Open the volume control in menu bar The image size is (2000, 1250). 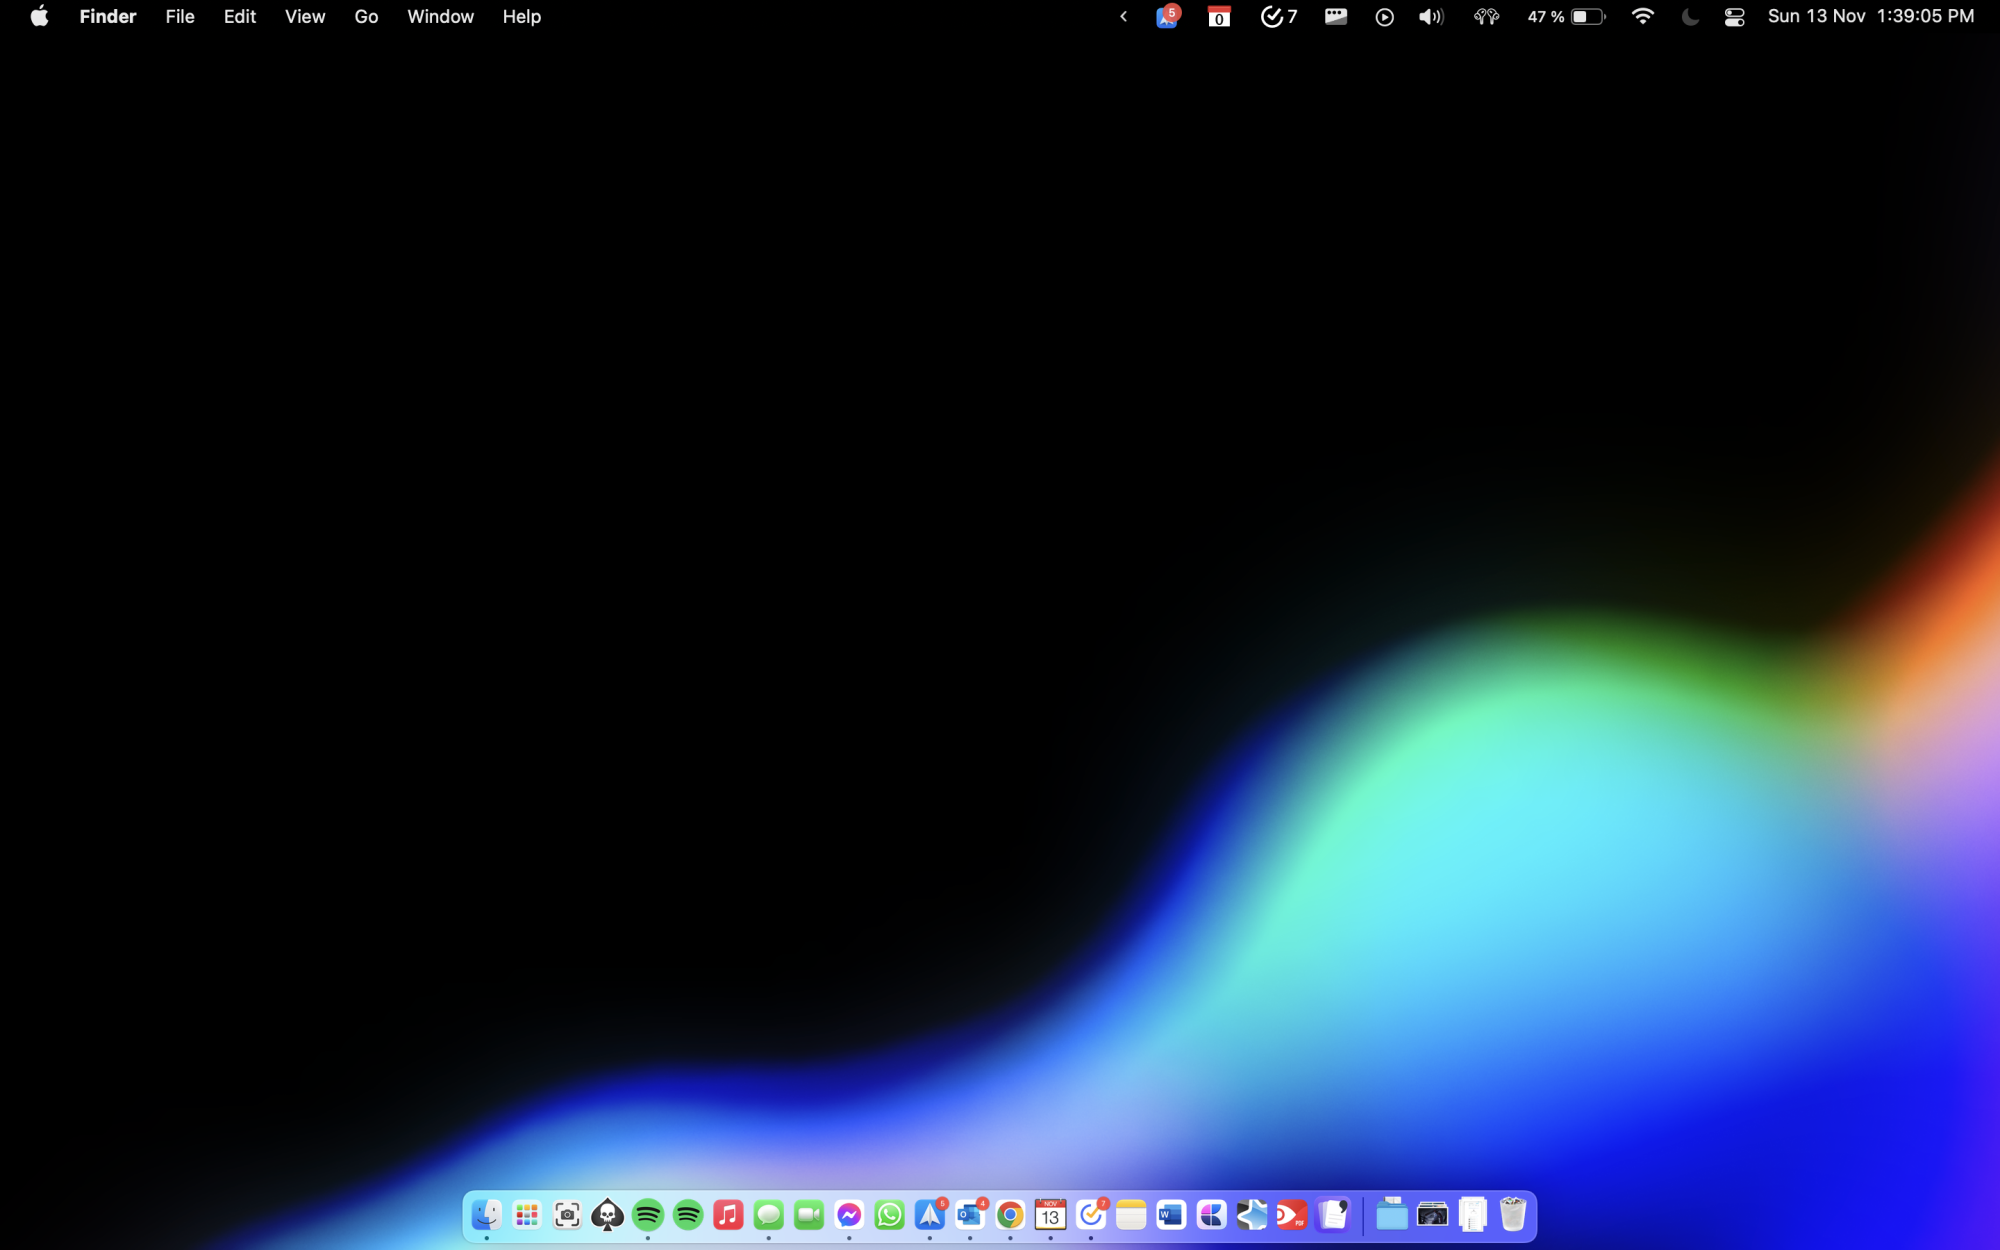1431,17
